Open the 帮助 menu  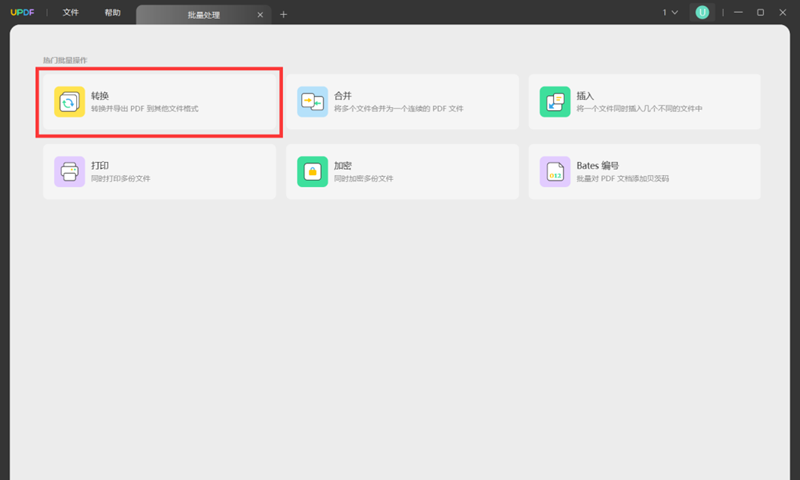point(113,12)
